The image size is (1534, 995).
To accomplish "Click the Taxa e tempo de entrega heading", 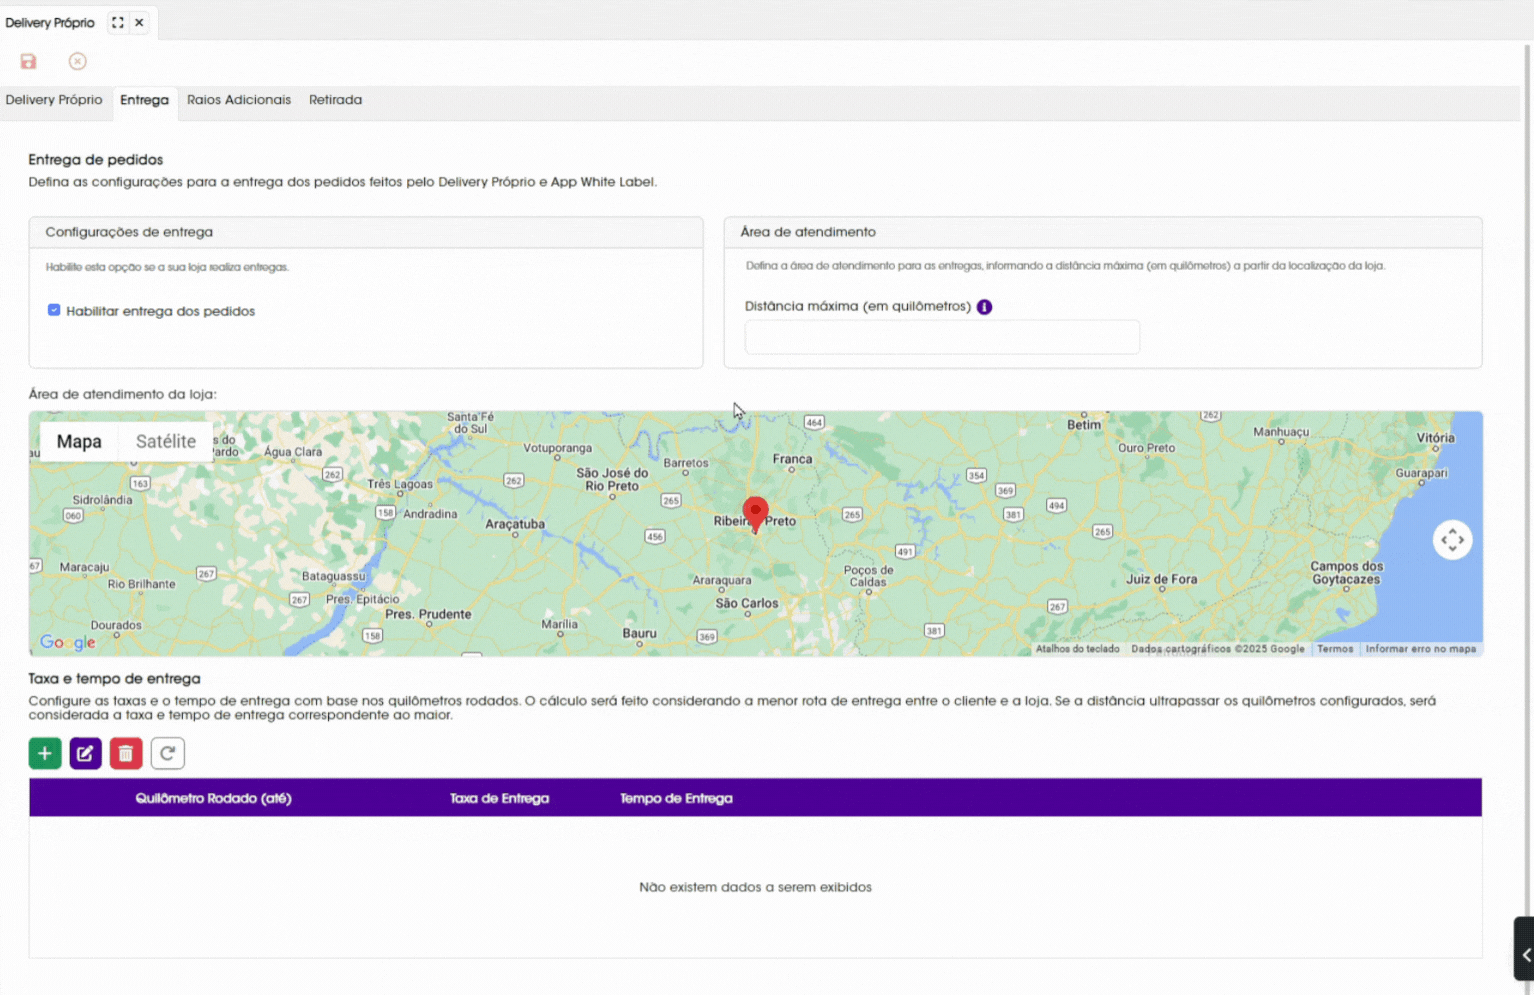I will tap(114, 679).
